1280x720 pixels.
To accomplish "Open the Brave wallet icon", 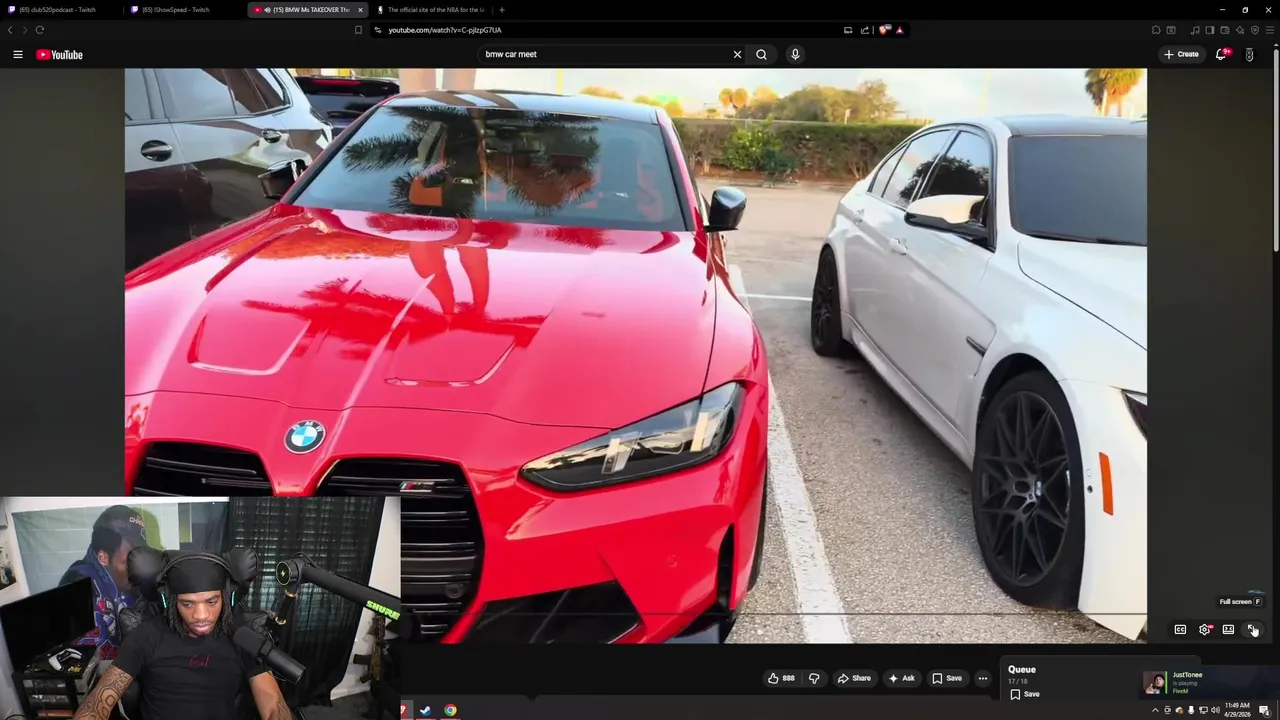I will 1225,30.
